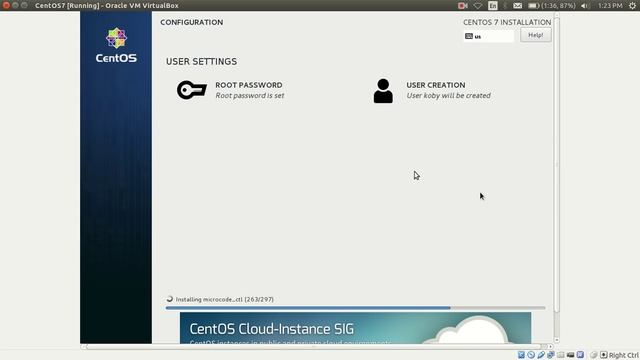Click the CentOS logo in sidebar
The image size is (640, 360).
point(116,45)
